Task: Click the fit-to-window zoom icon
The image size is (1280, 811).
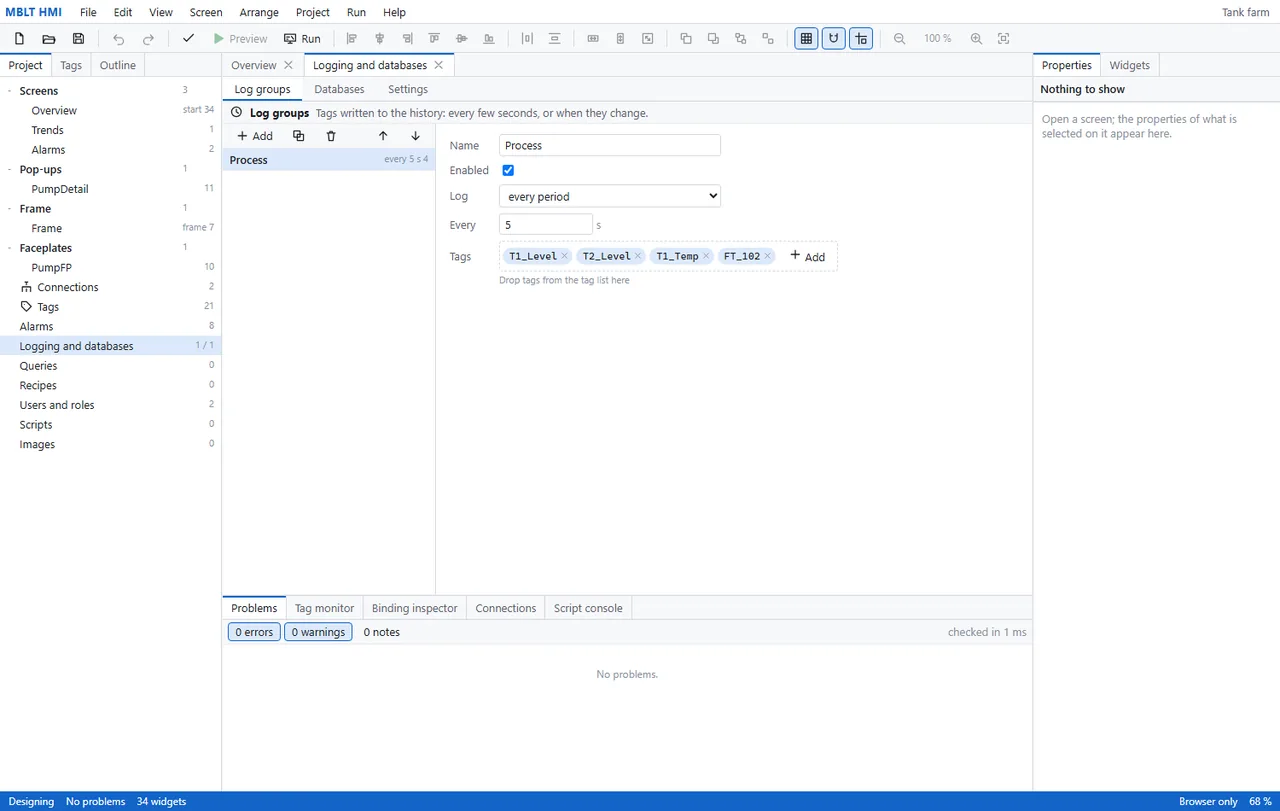Action: tap(1004, 39)
